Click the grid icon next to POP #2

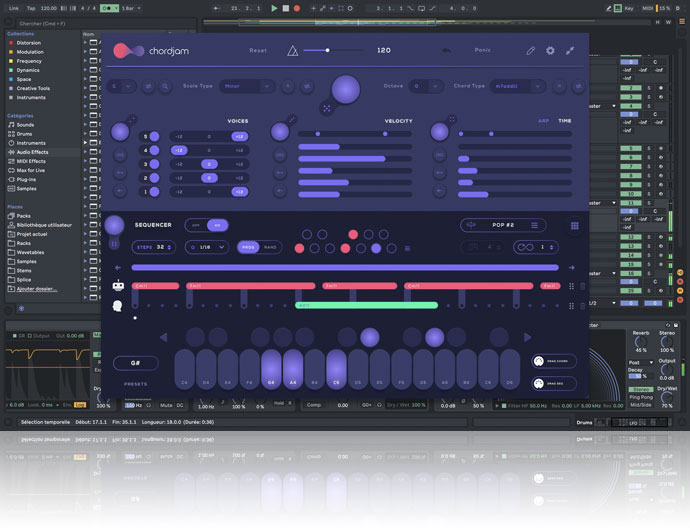pyautogui.click(x=575, y=226)
